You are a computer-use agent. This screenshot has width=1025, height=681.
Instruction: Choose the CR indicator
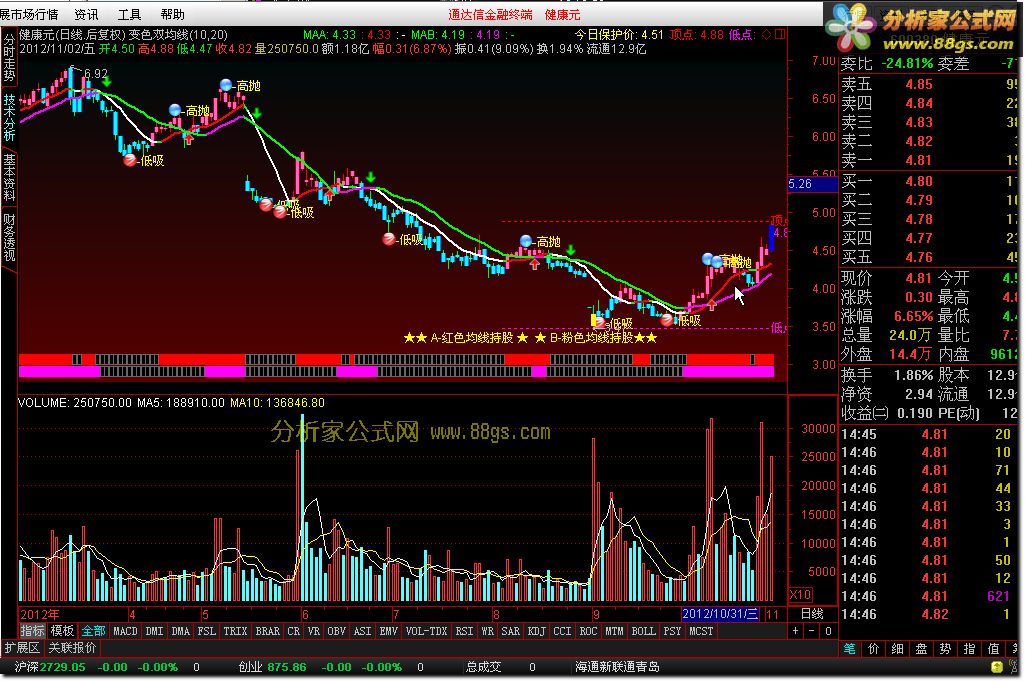(x=294, y=631)
